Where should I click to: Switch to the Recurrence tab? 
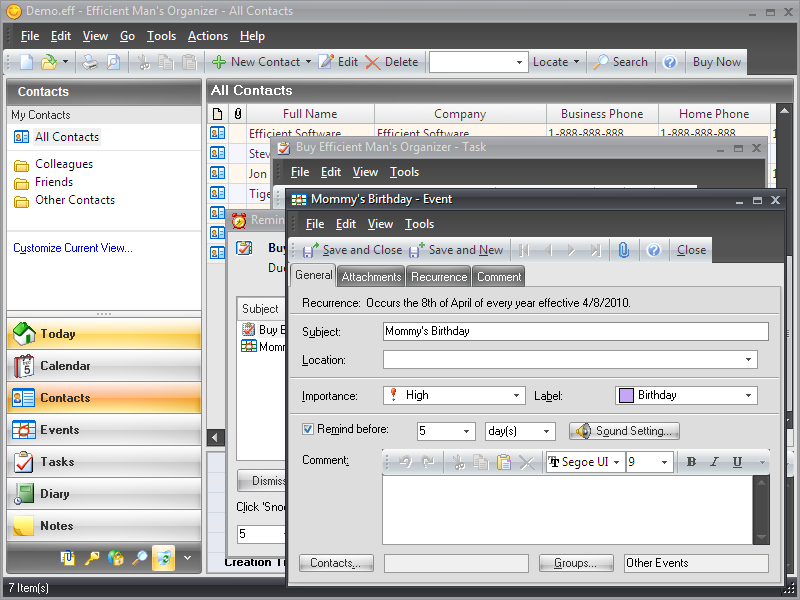coord(438,277)
